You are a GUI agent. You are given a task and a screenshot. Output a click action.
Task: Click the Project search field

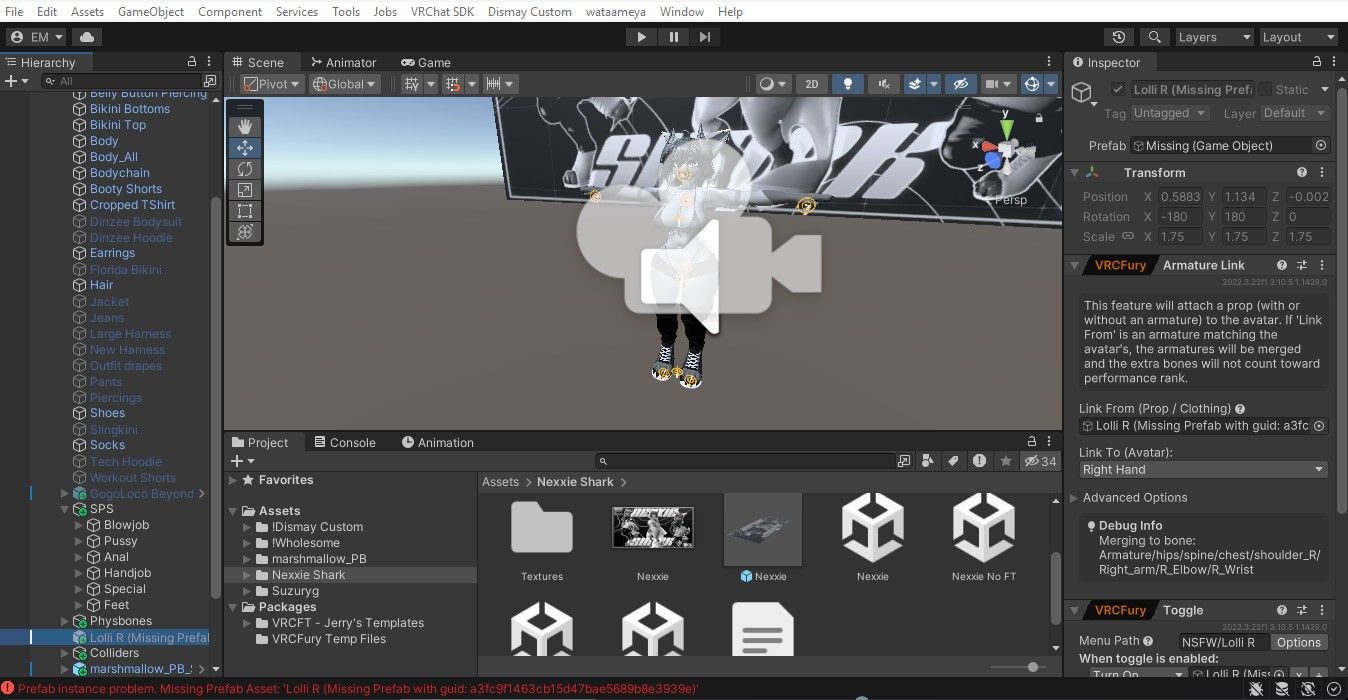[x=745, y=461]
